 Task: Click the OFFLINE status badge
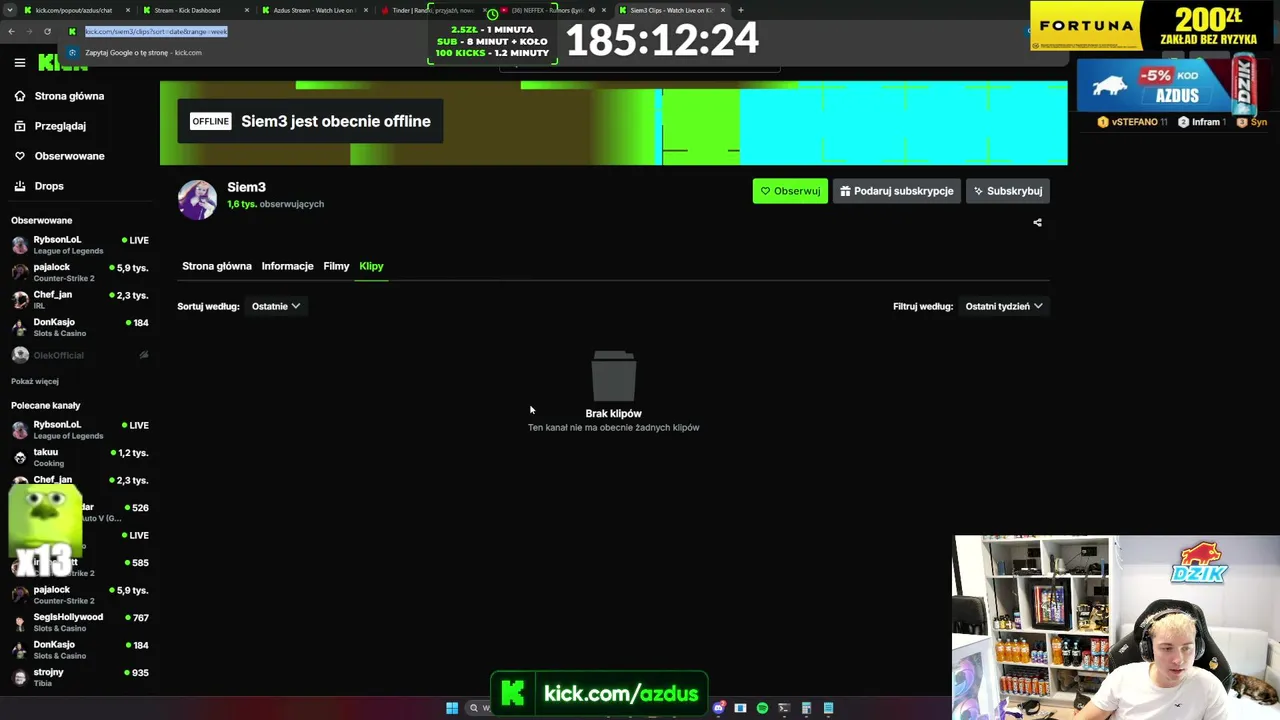pyautogui.click(x=210, y=121)
